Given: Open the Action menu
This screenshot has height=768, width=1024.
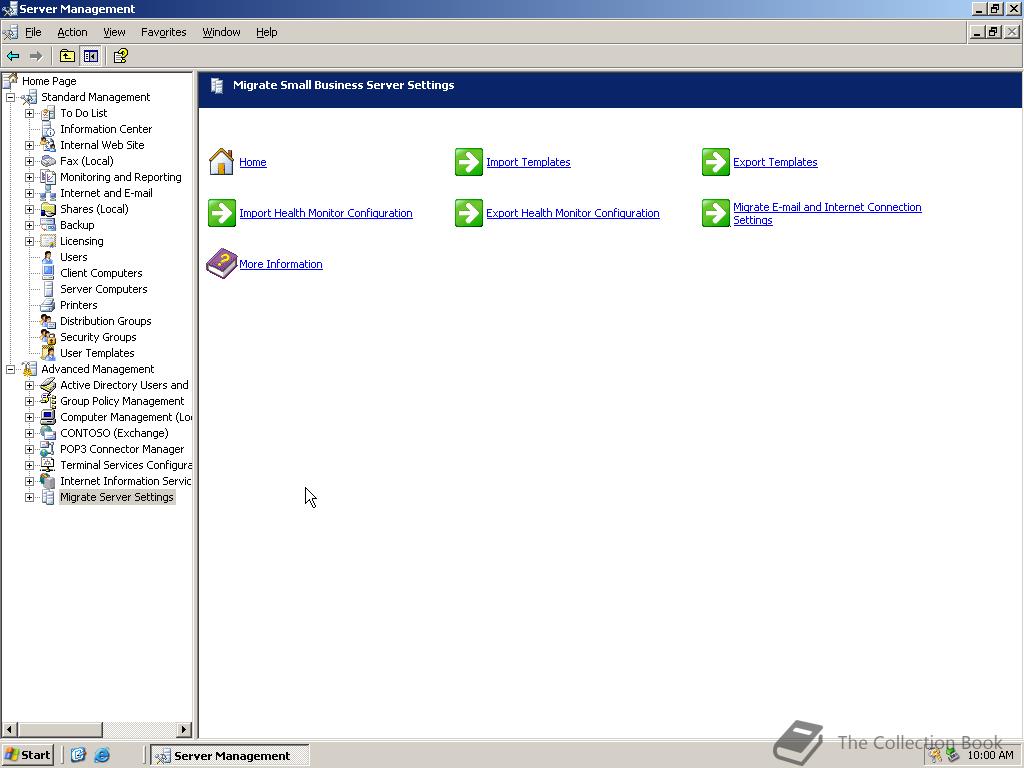Looking at the screenshot, I should [x=72, y=32].
